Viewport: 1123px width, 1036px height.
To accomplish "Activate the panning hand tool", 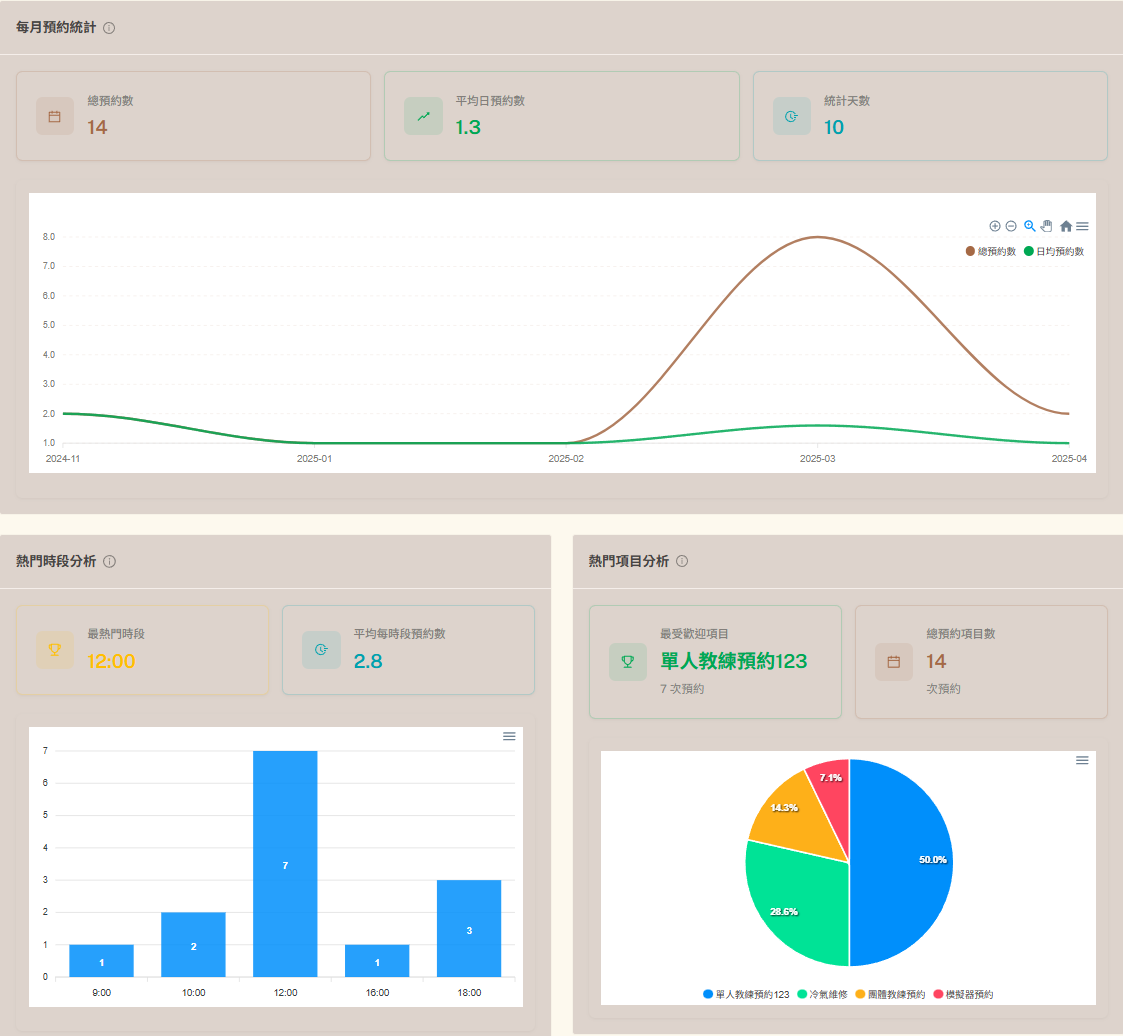I will (x=1047, y=226).
